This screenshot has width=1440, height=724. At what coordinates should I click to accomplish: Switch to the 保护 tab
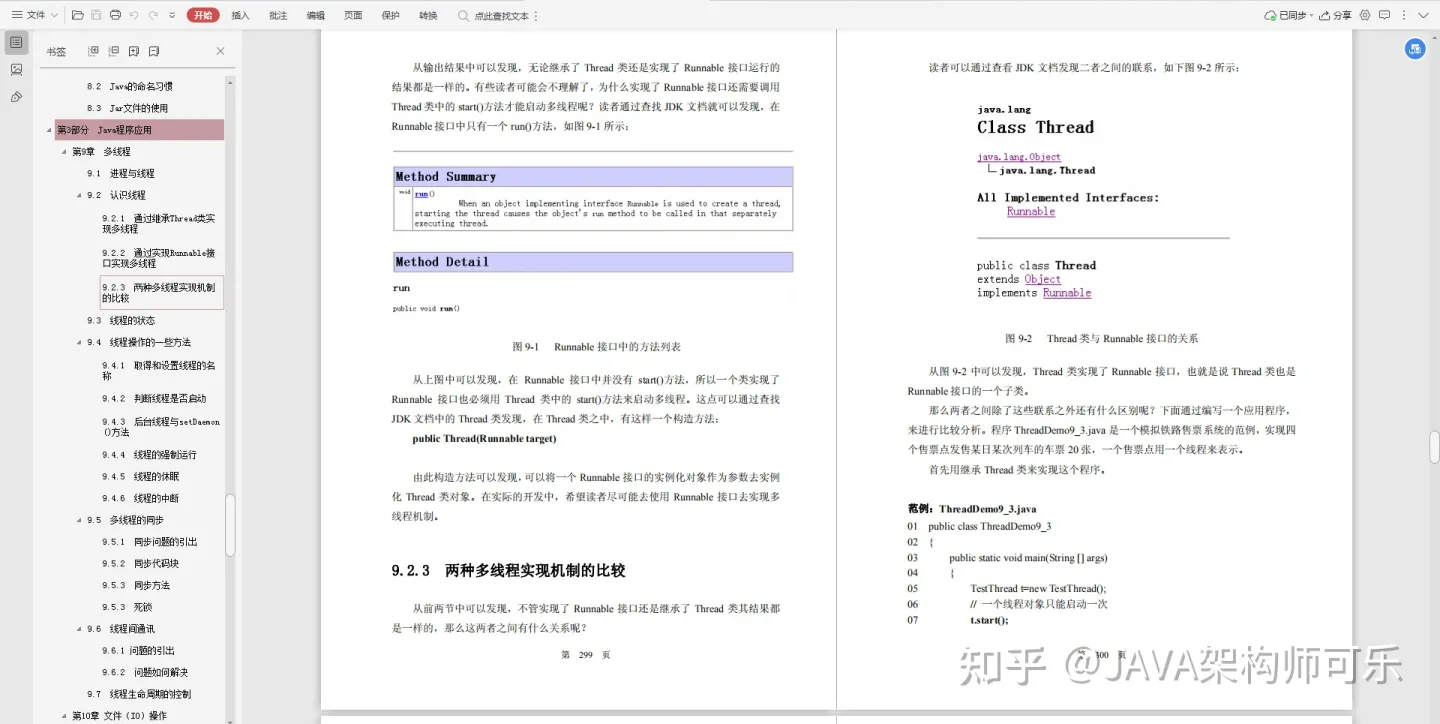pyautogui.click(x=390, y=15)
